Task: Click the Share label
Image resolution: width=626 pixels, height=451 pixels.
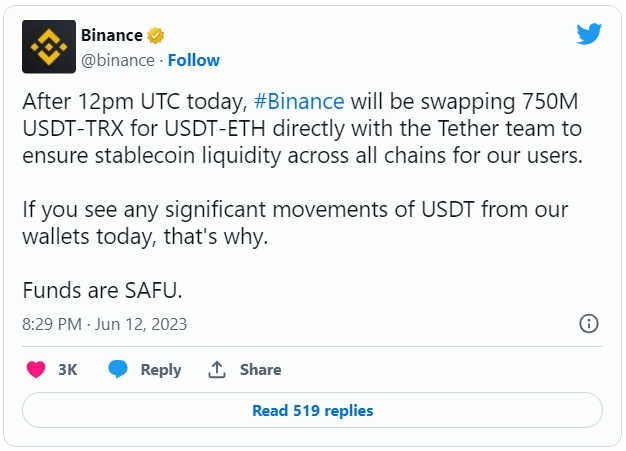Action: (x=260, y=370)
